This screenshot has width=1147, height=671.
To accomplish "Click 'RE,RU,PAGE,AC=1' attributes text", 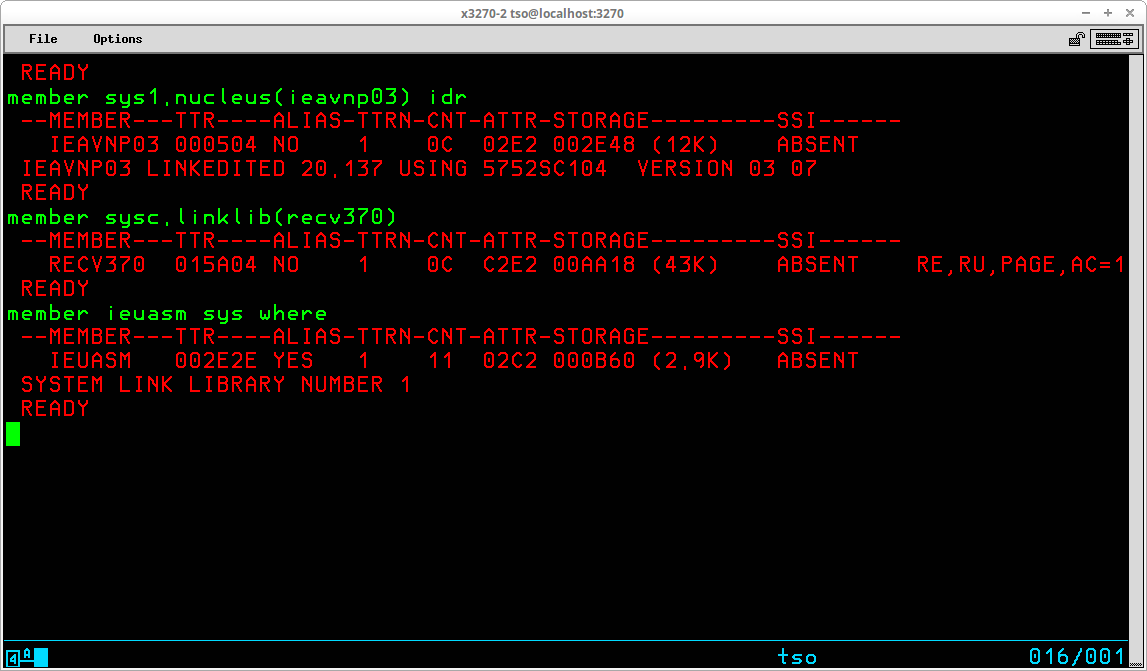I will pyautogui.click(x=1020, y=265).
